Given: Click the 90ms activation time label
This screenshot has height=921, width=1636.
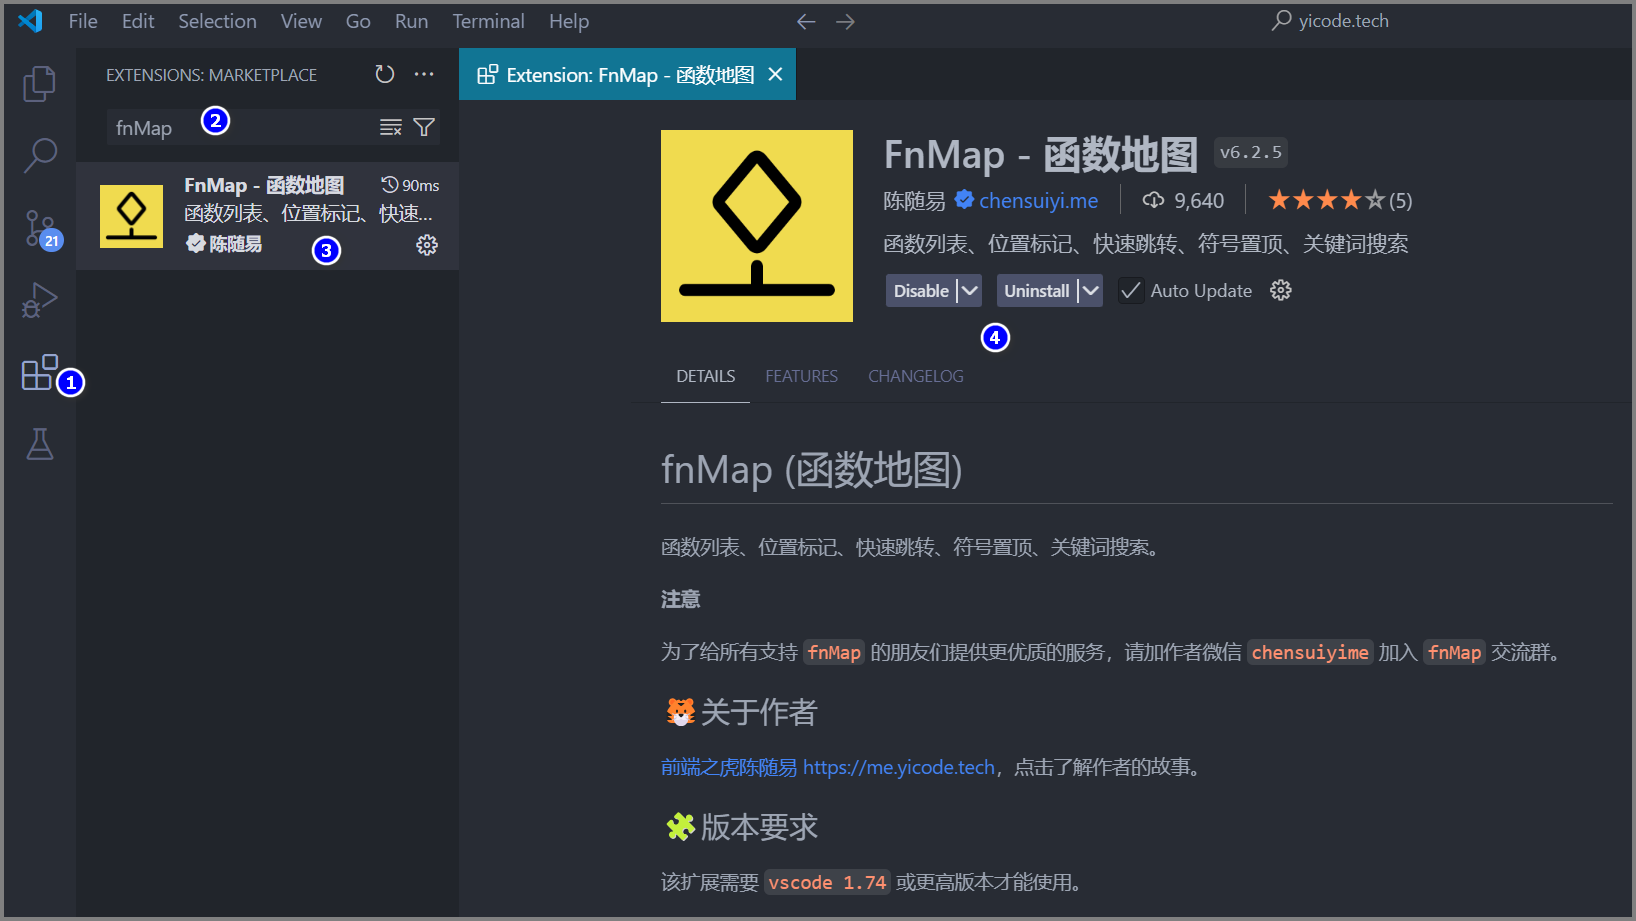Looking at the screenshot, I should (x=410, y=185).
